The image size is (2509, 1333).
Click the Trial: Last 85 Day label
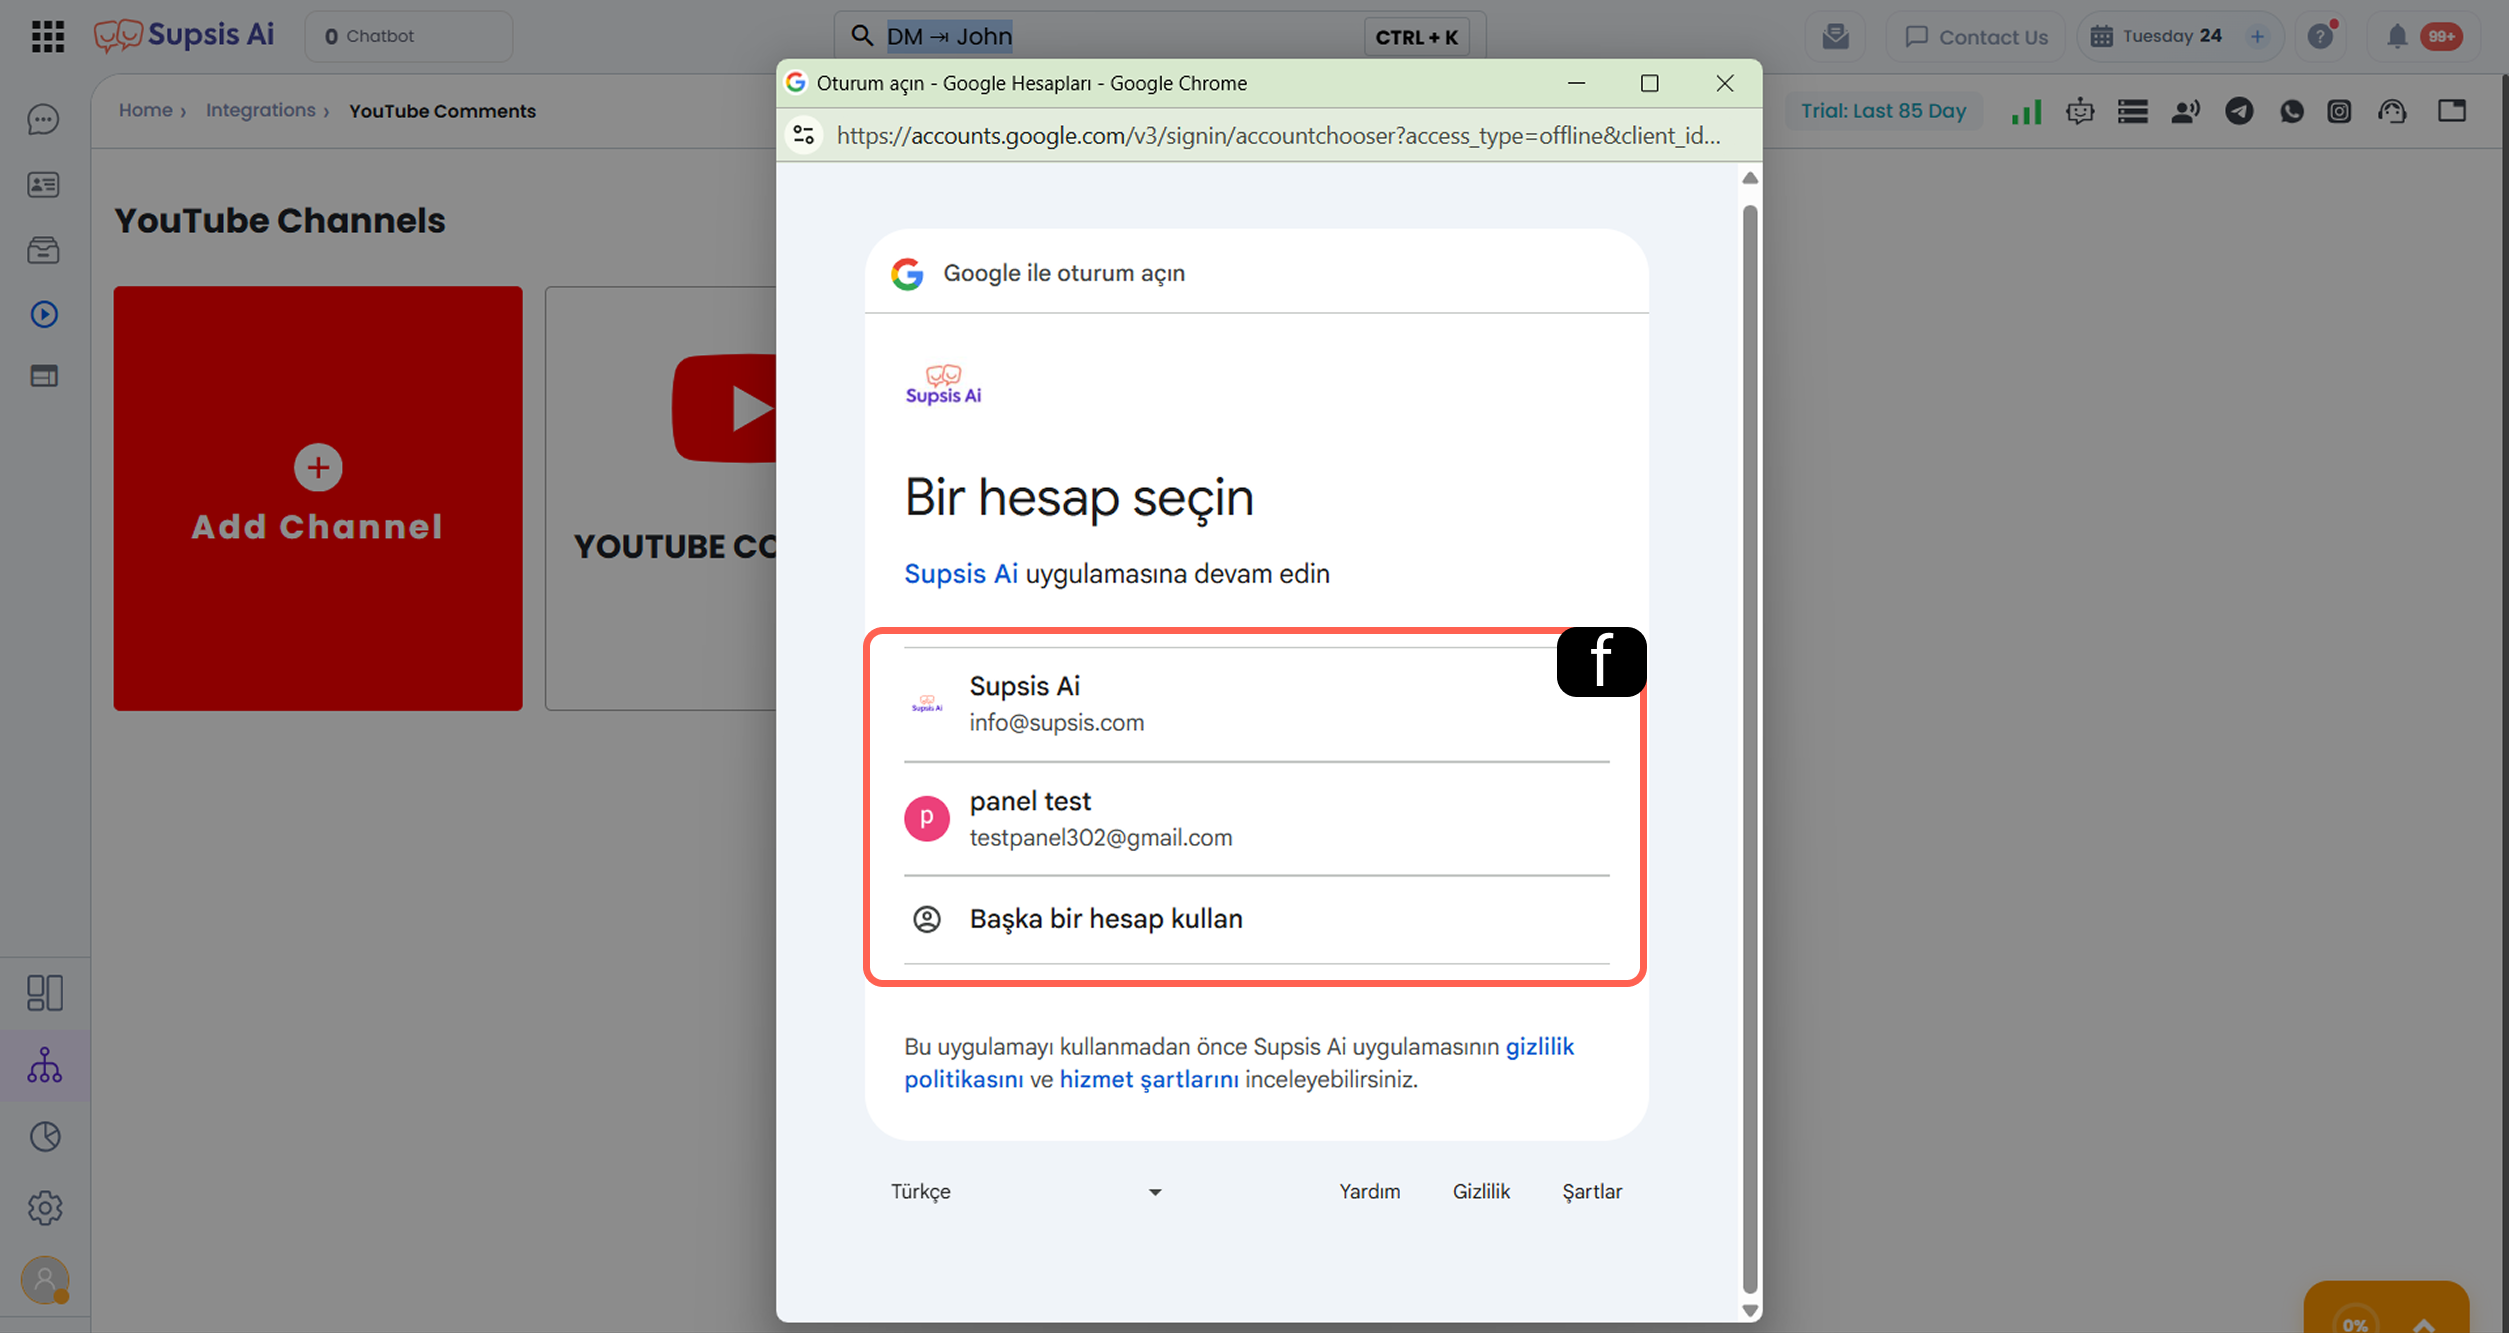(x=1883, y=111)
